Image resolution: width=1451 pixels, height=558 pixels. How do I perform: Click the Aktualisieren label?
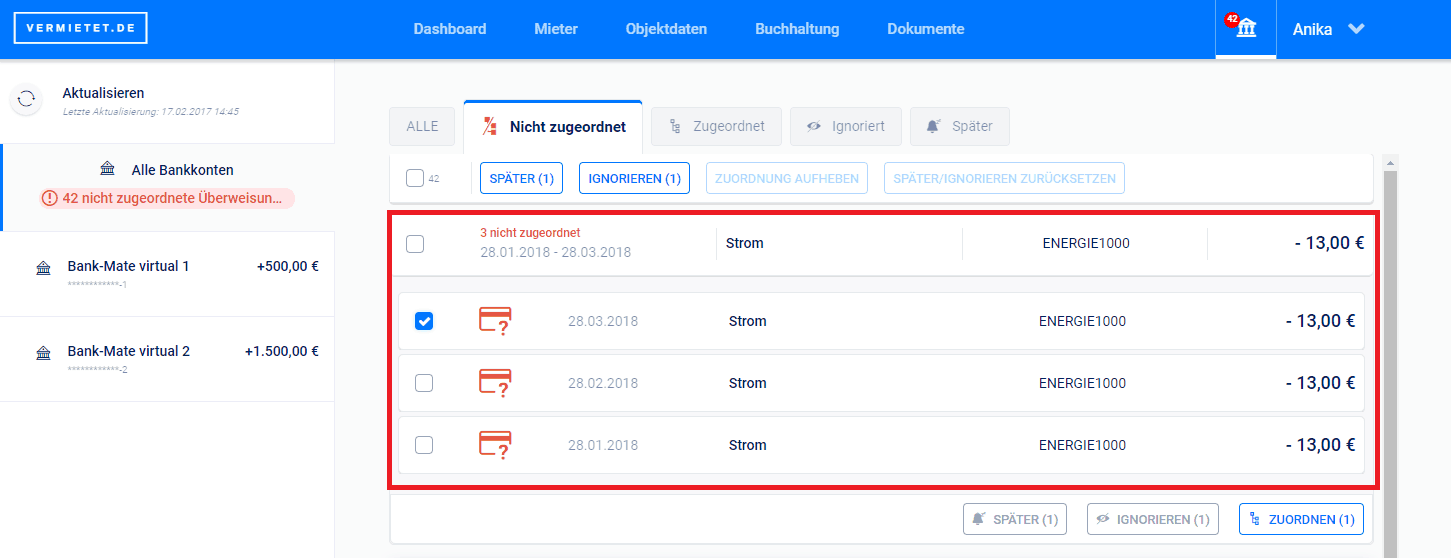tap(103, 92)
